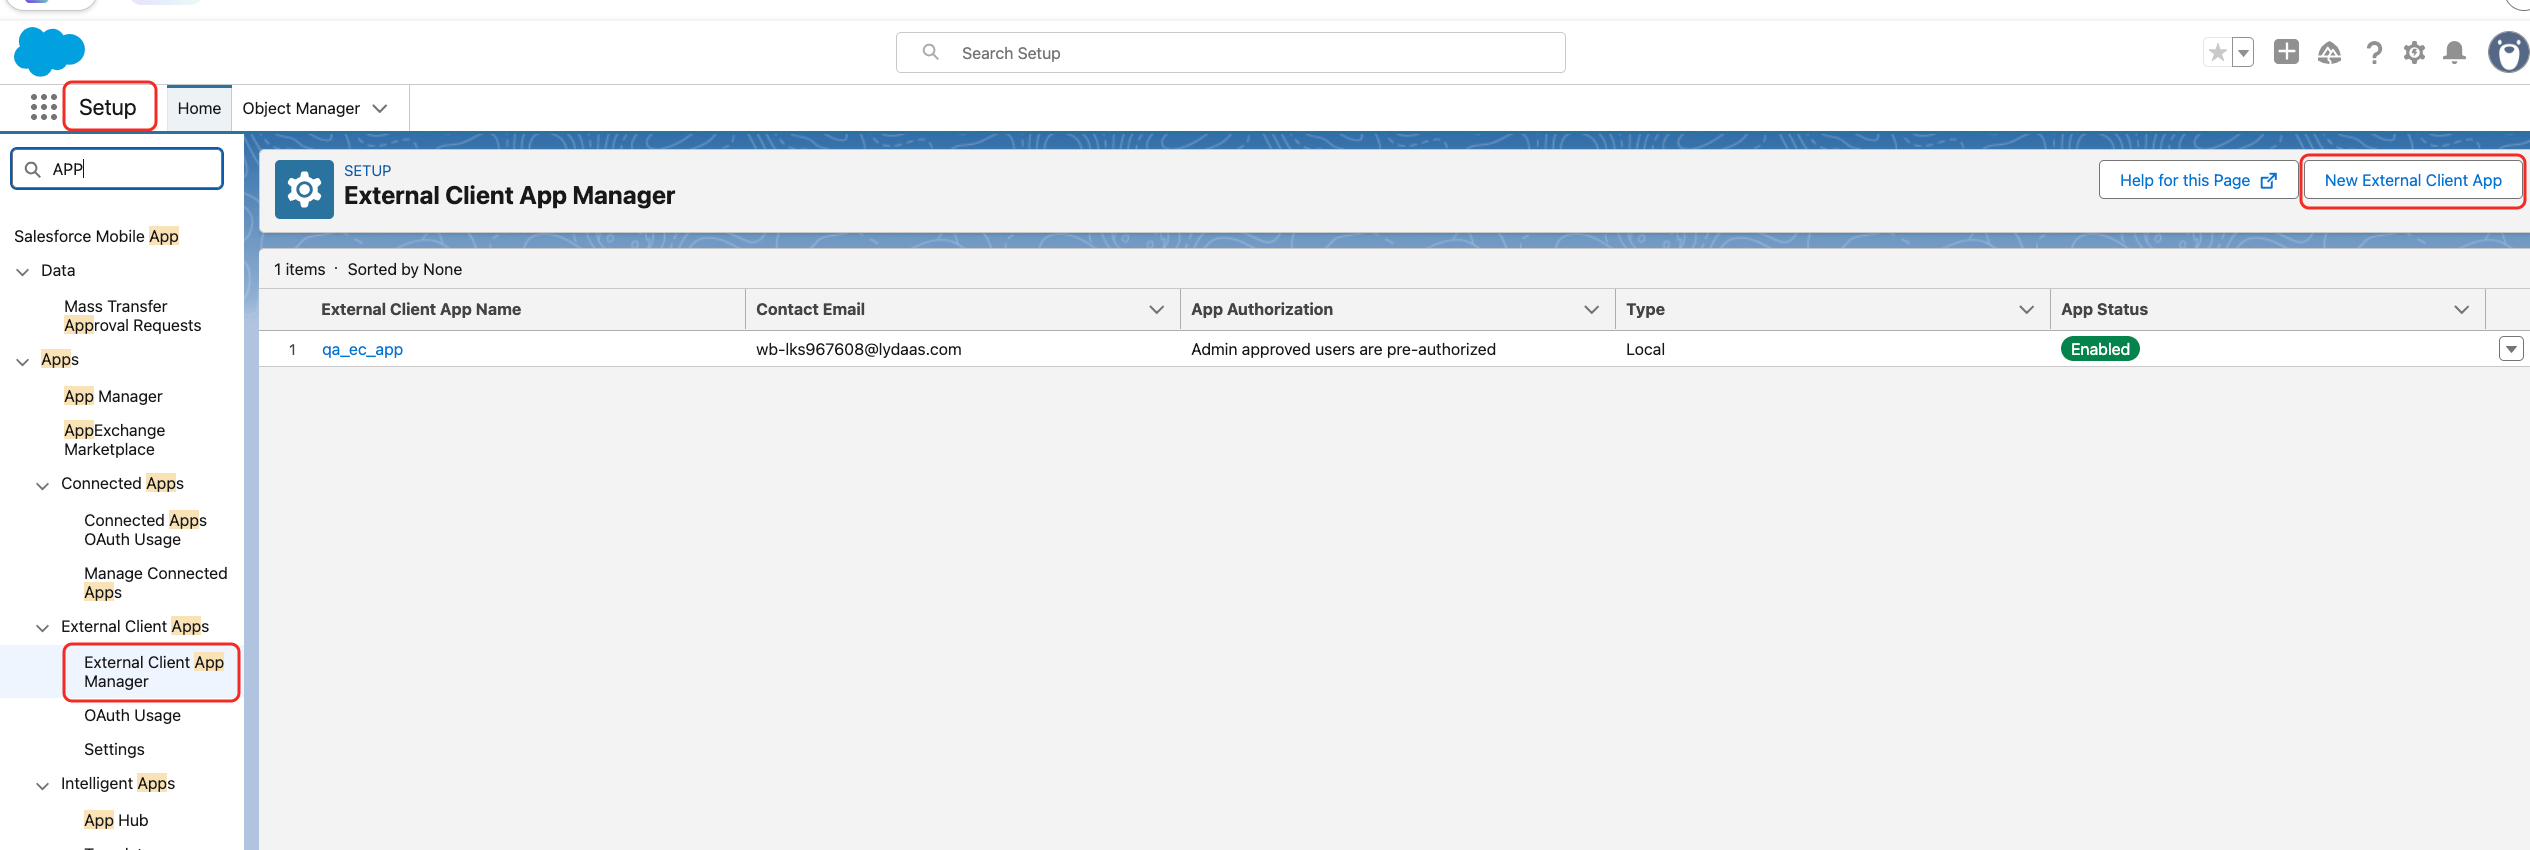Viewport: 2530px width, 850px height.
Task: Open OAuth Usage under External Client Apps
Action: click(x=132, y=715)
